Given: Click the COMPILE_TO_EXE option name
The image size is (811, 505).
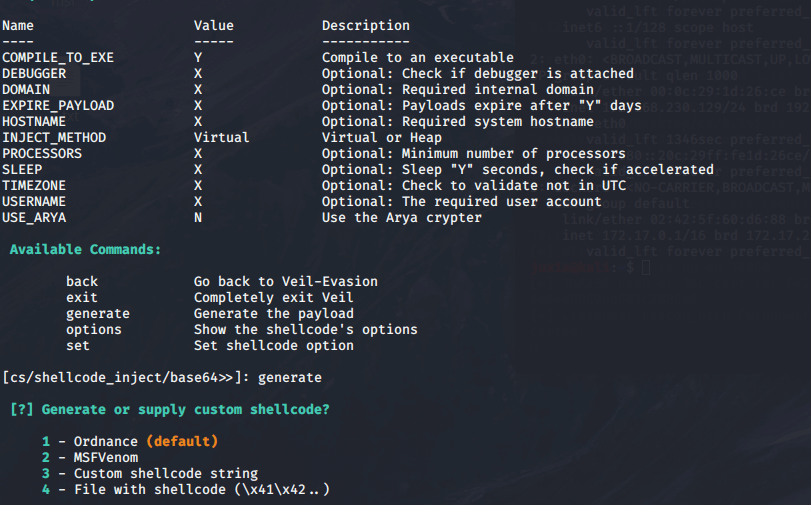Looking at the screenshot, I should (x=58, y=57).
